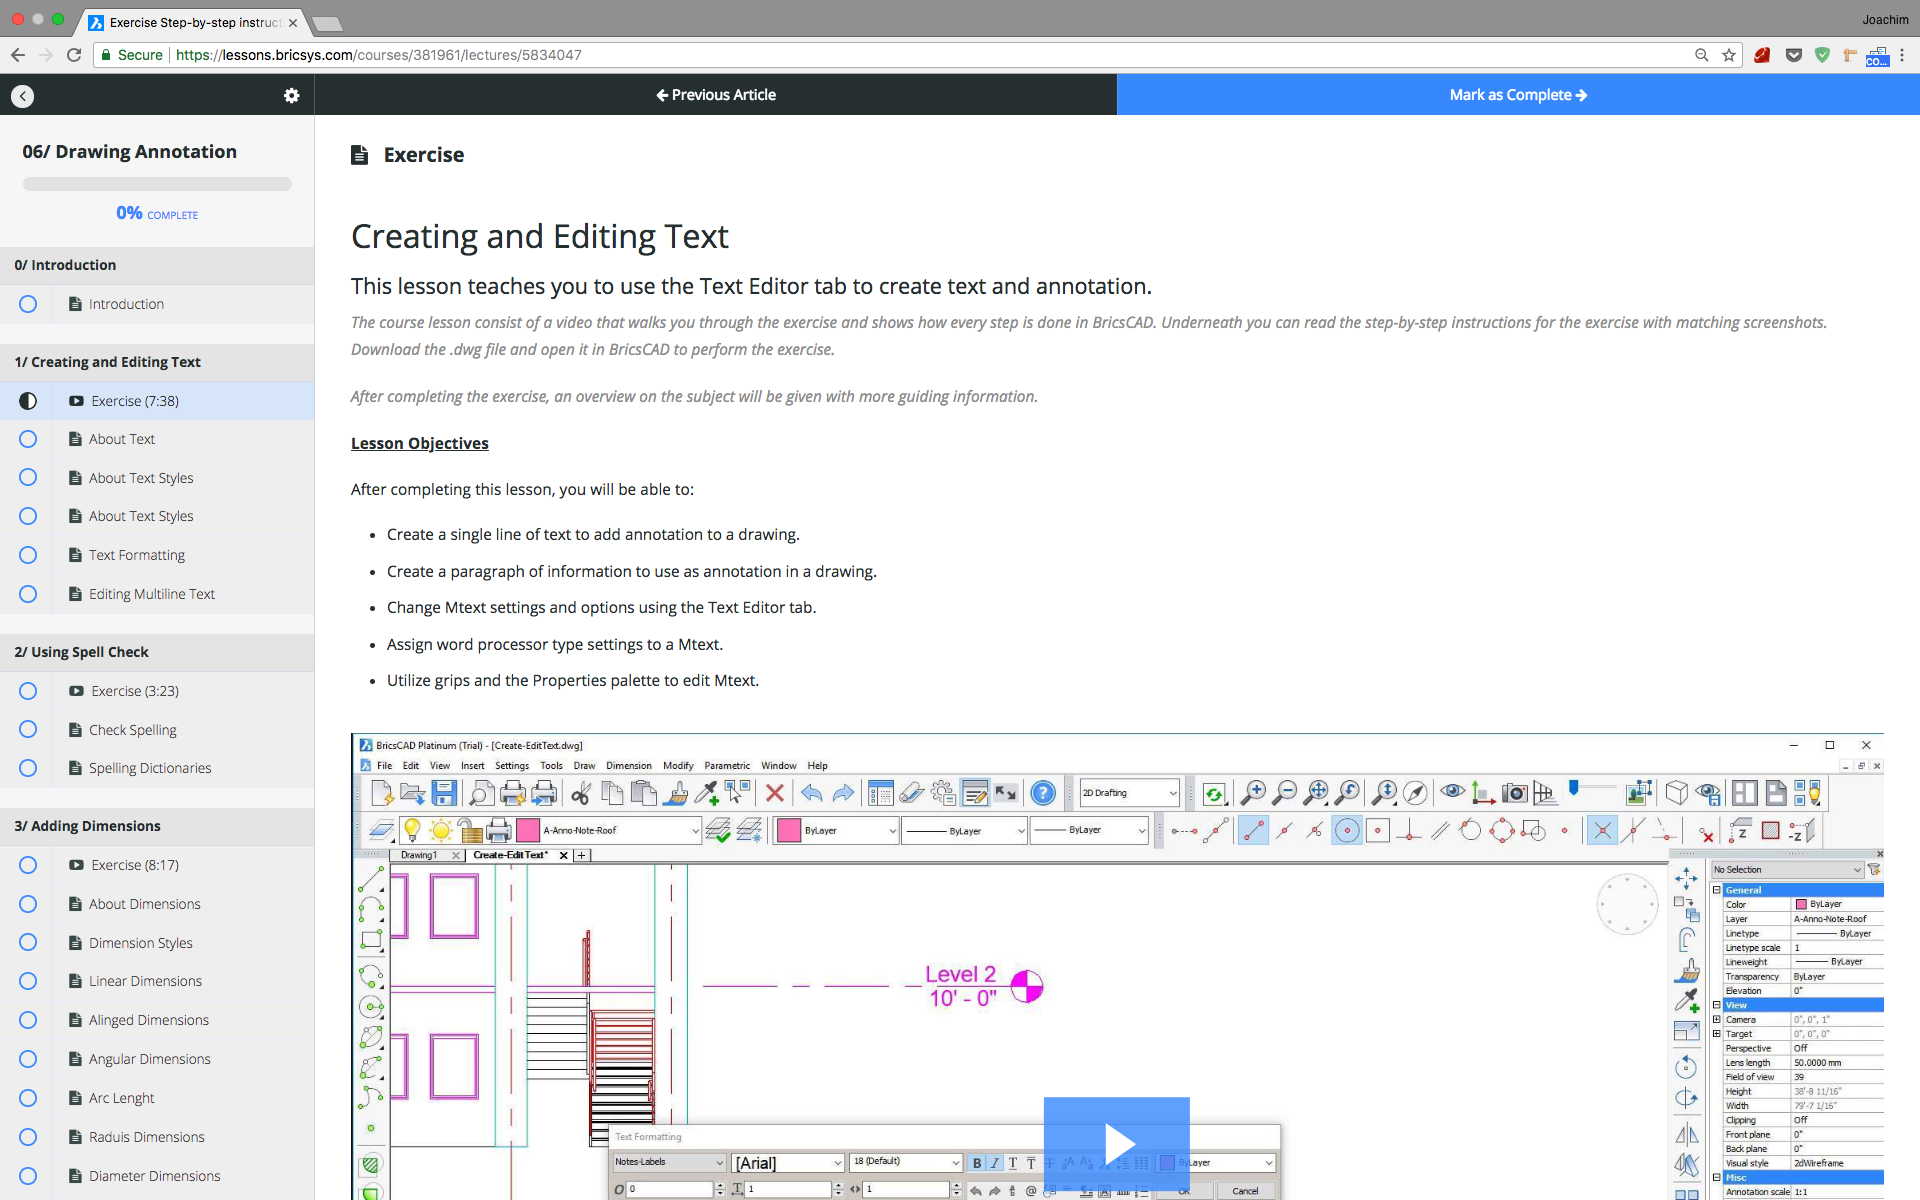This screenshot has height=1200, width=1920.
Task: Open the Insert menu in BricsCAD
Action: click(x=472, y=766)
